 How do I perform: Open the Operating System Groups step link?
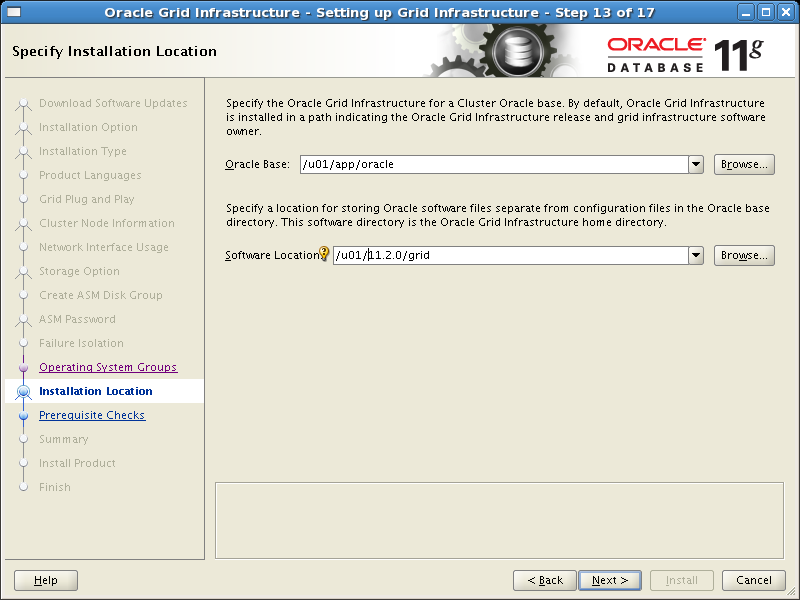(108, 367)
